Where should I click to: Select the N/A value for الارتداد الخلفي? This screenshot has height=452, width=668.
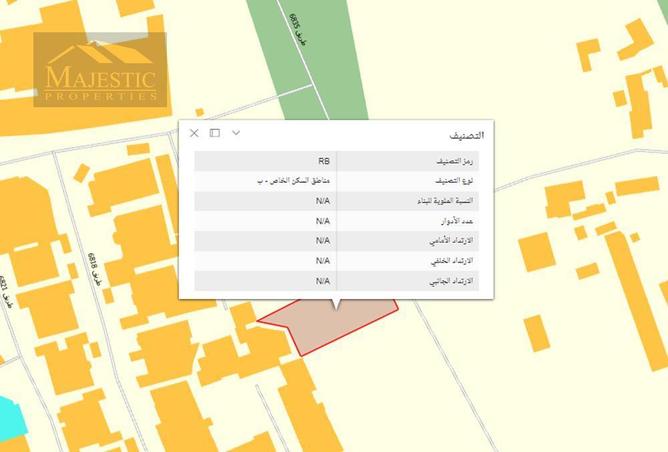coord(323,261)
